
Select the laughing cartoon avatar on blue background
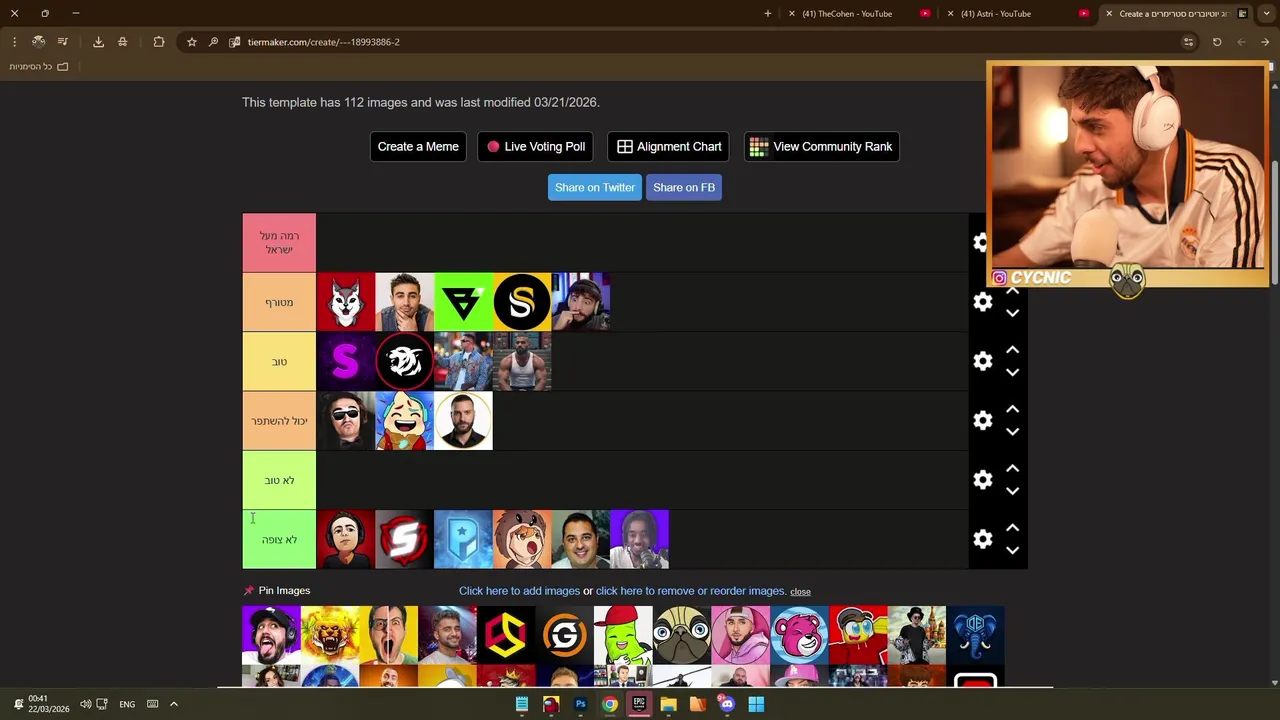[x=404, y=421]
